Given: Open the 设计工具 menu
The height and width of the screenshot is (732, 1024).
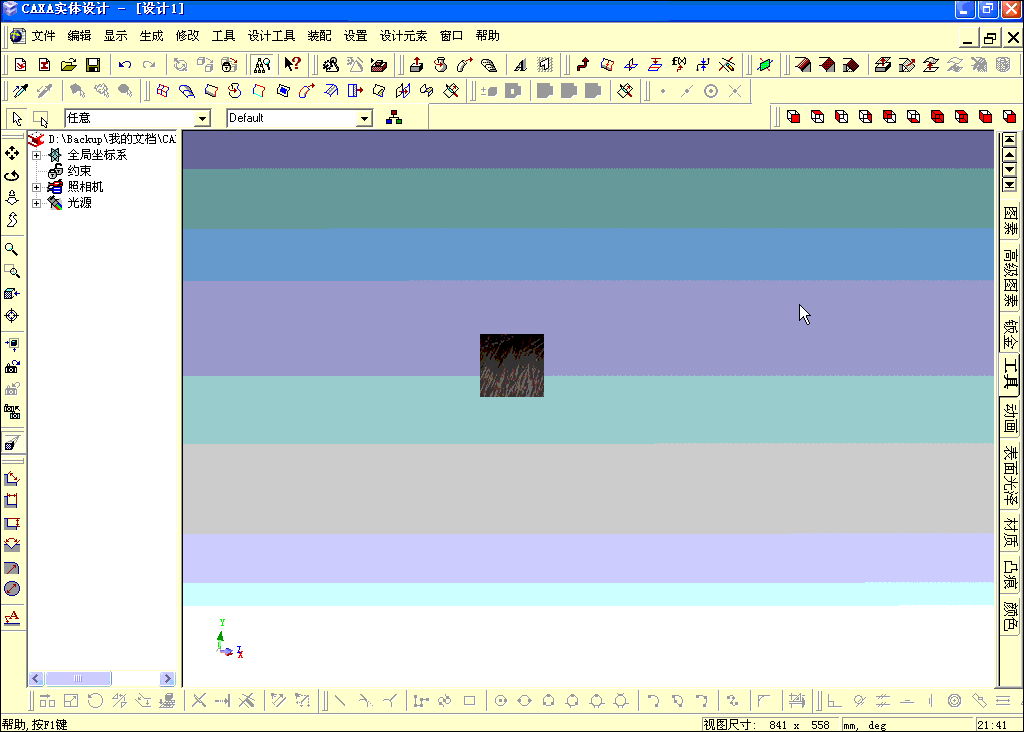Looking at the screenshot, I should coord(271,36).
